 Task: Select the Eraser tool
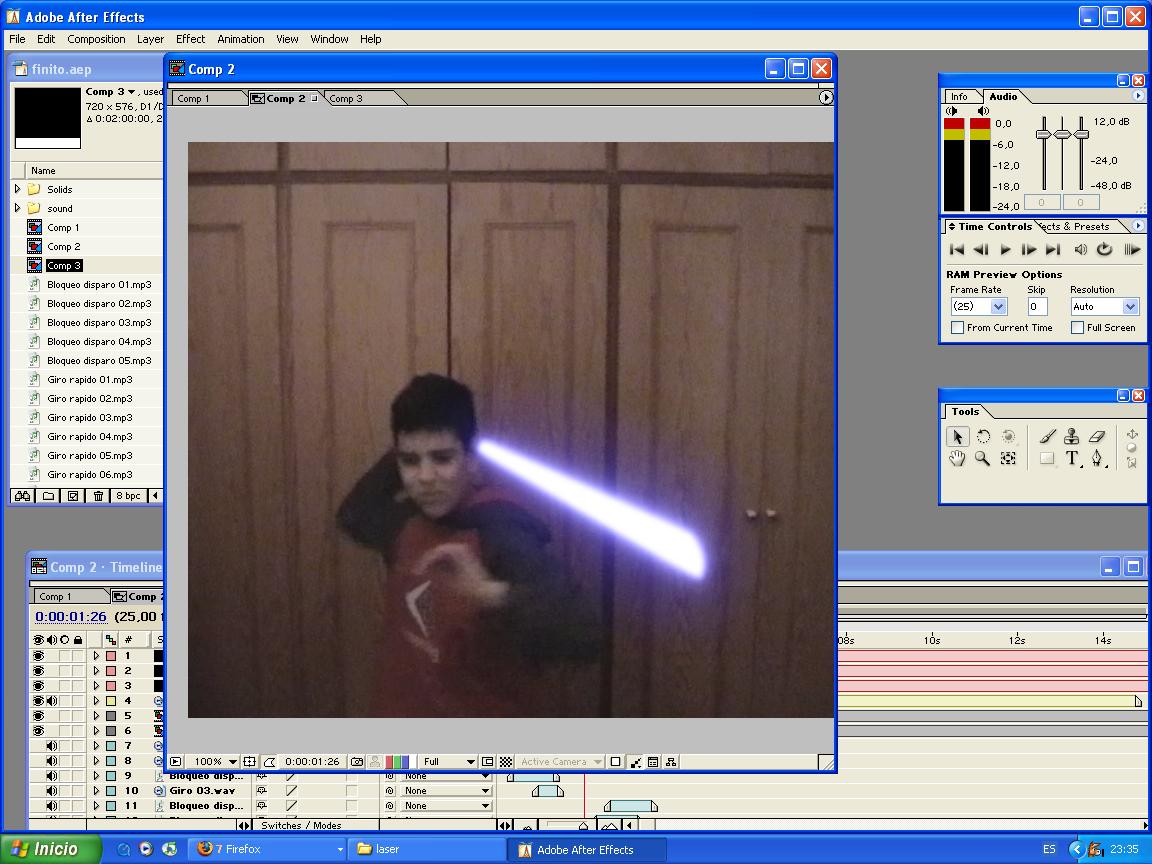pos(1097,437)
